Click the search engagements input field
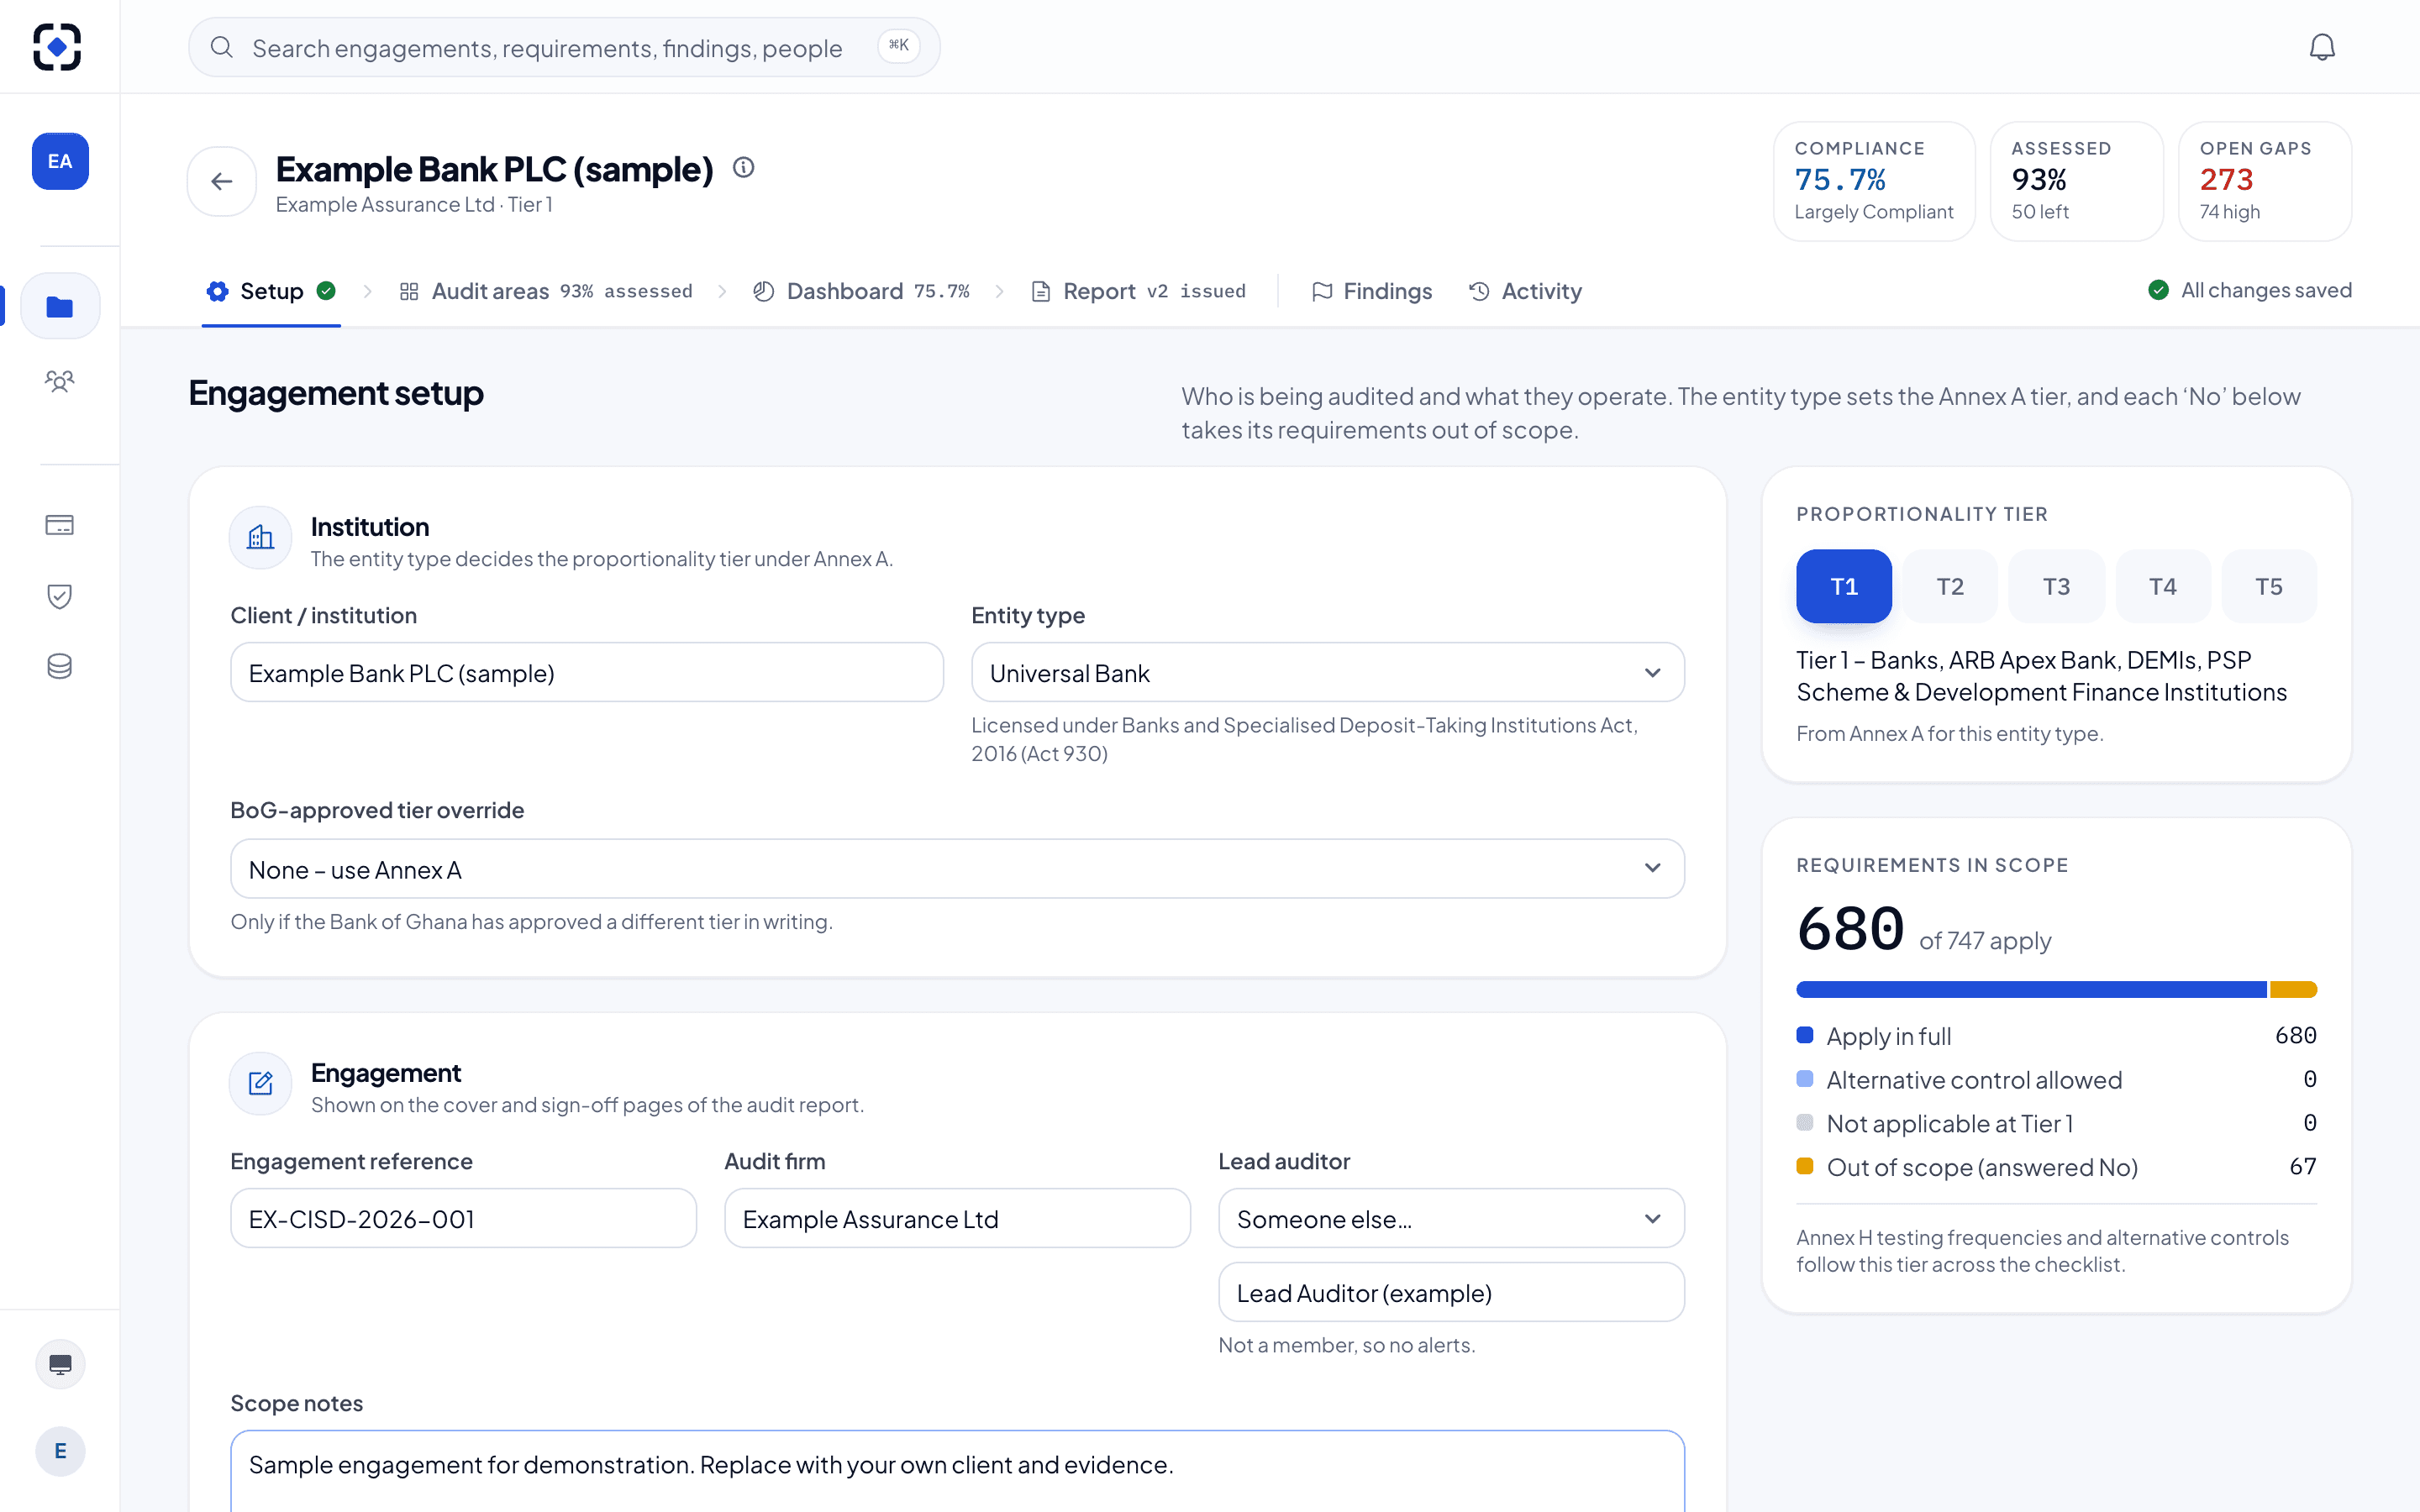Viewport: 2420px width, 1512px height. pos(564,47)
